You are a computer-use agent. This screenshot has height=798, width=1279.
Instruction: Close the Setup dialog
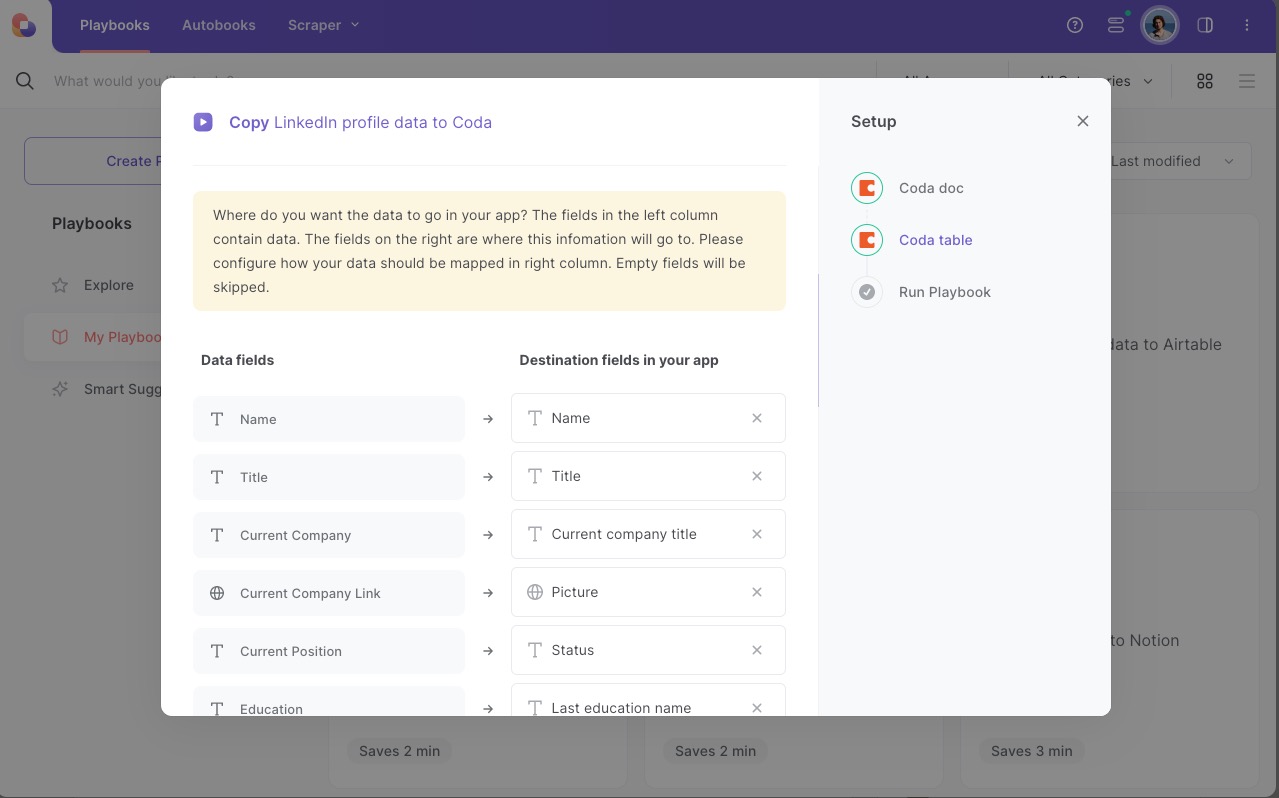coord(1083,121)
